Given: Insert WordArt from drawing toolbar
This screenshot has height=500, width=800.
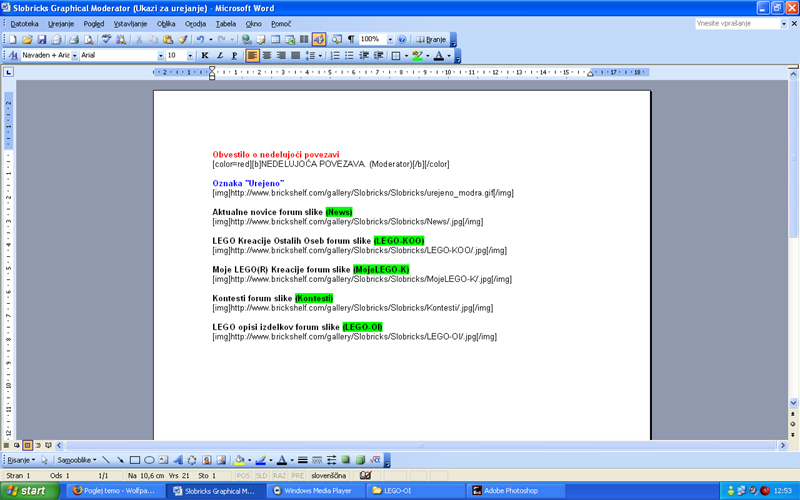Looking at the screenshot, I should point(178,460).
